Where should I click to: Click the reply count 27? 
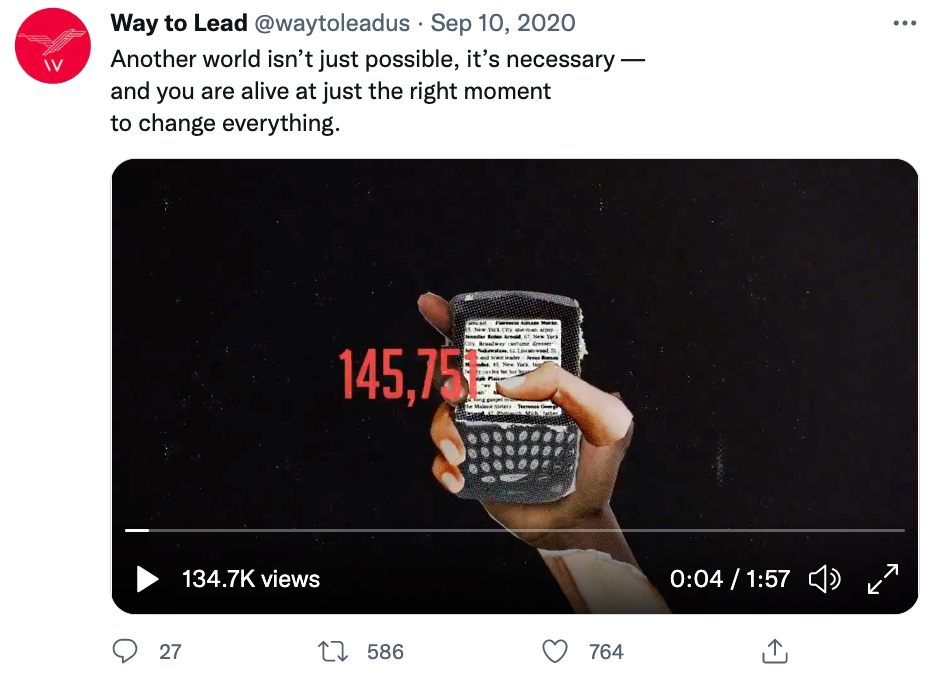(171, 652)
